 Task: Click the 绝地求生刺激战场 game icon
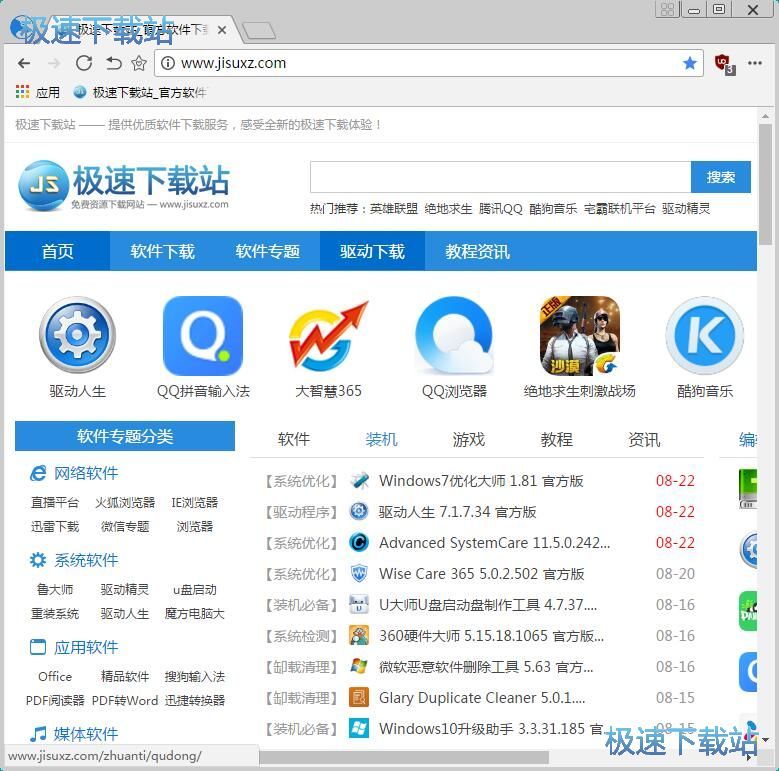click(579, 335)
